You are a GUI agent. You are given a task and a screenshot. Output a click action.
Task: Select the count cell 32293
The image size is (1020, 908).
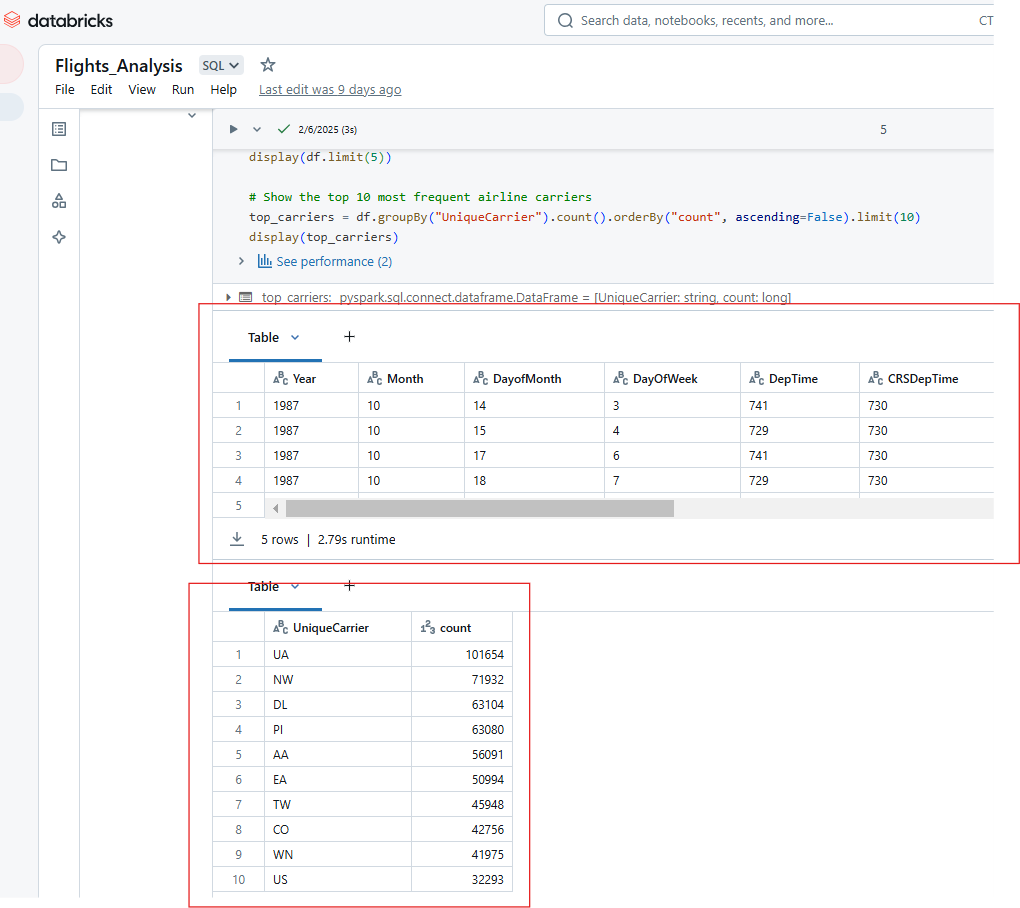pos(462,879)
